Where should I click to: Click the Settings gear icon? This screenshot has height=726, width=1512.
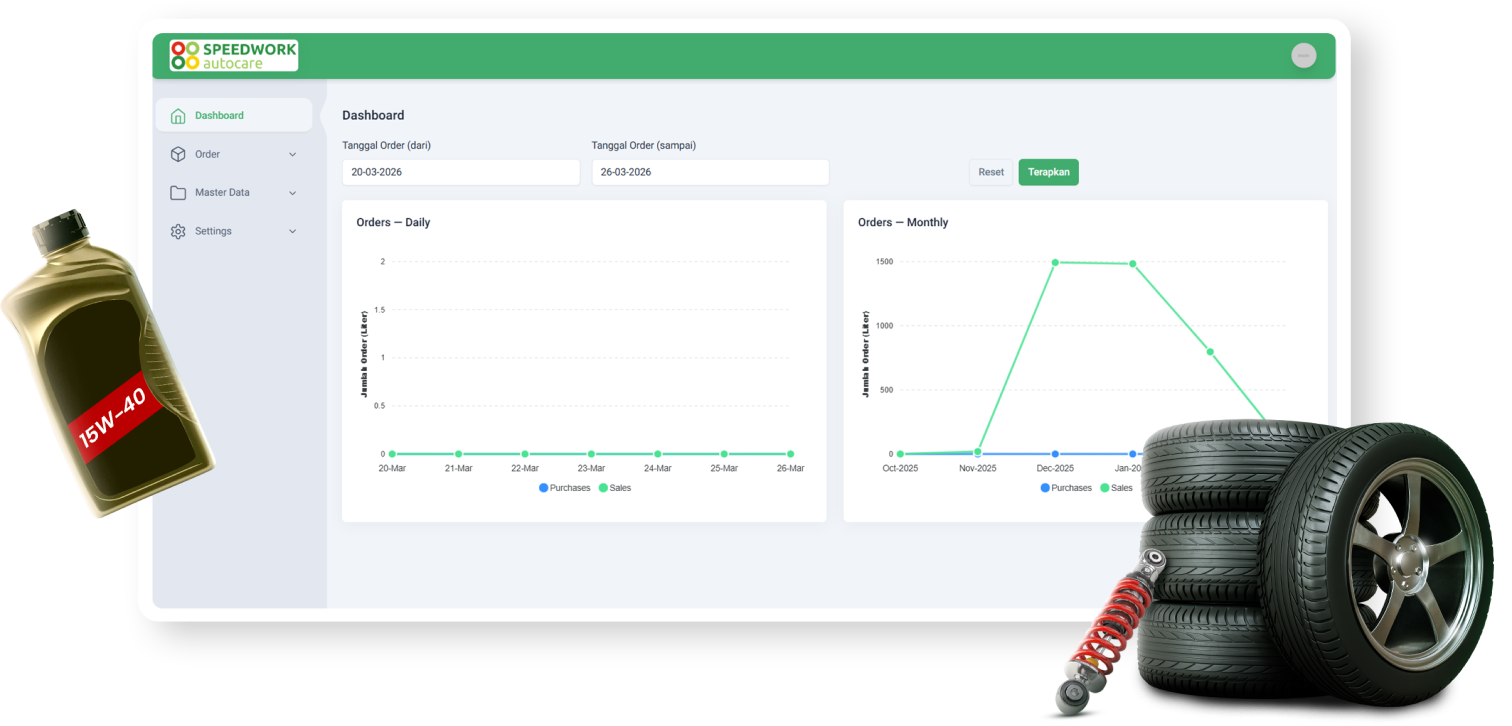pyautogui.click(x=178, y=231)
